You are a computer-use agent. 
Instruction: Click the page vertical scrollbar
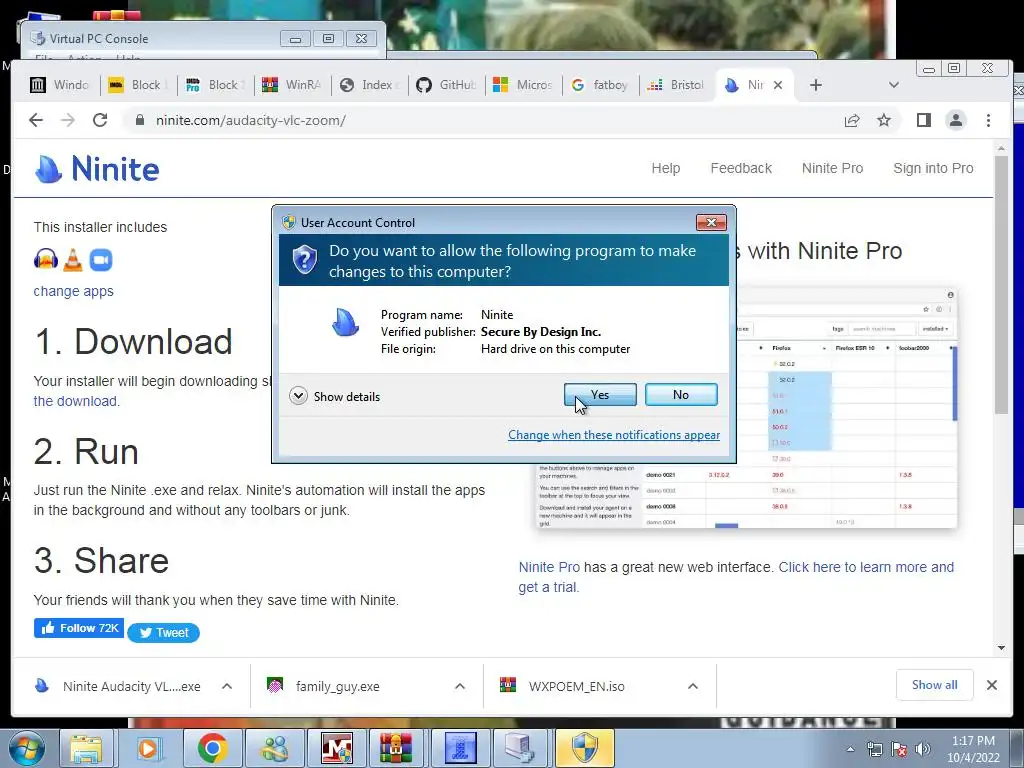coord(1001,285)
